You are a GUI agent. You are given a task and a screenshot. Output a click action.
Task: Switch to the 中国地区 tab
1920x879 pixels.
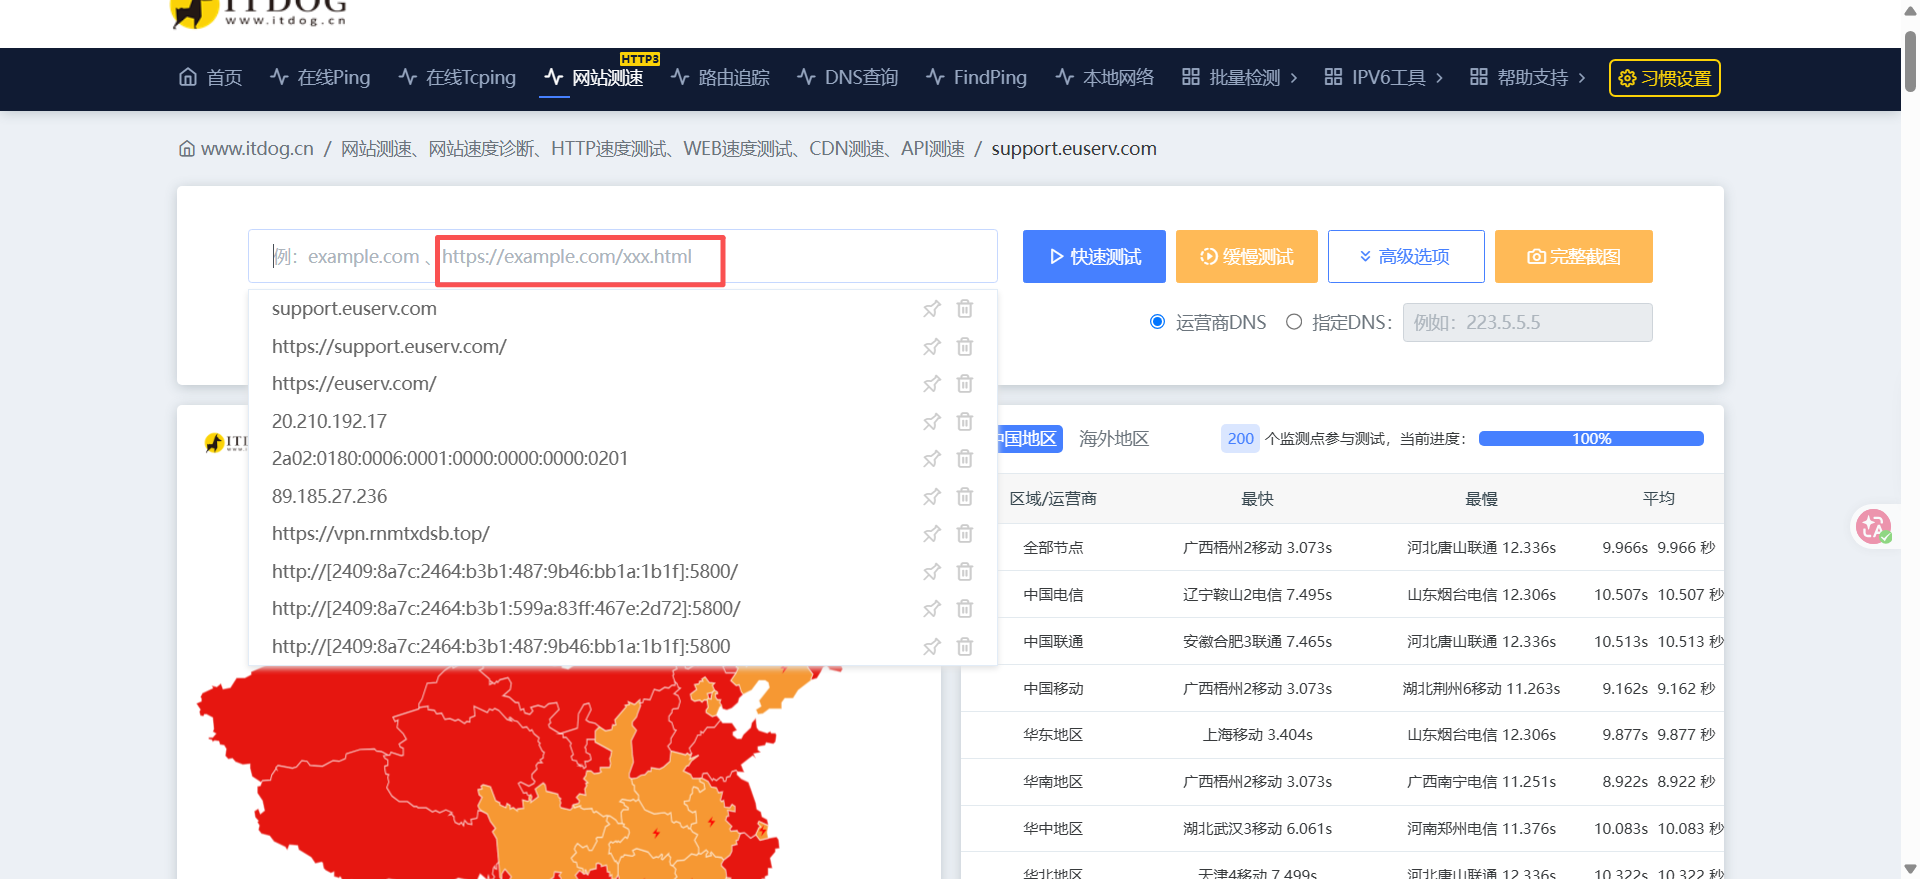(x=1028, y=439)
